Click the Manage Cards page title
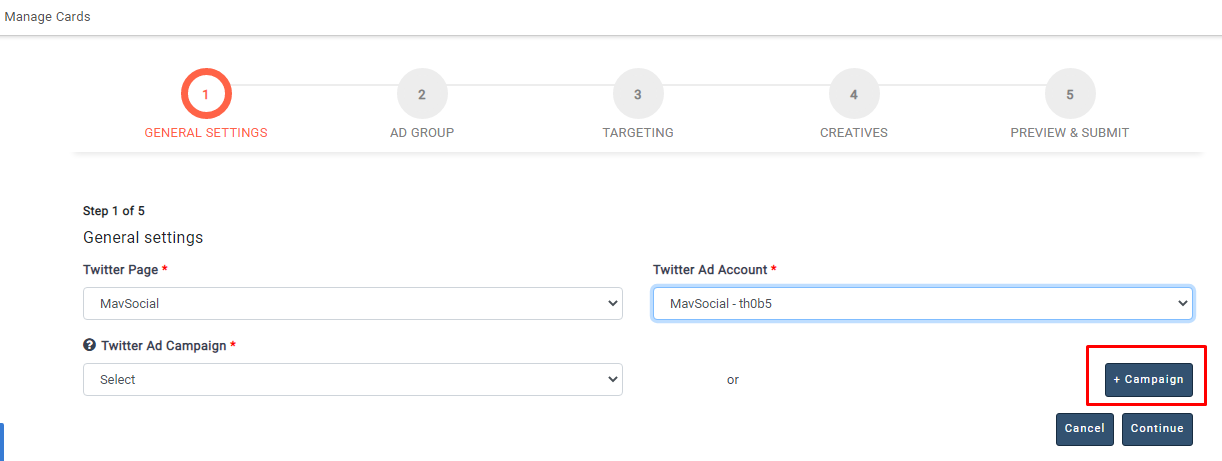 [47, 17]
